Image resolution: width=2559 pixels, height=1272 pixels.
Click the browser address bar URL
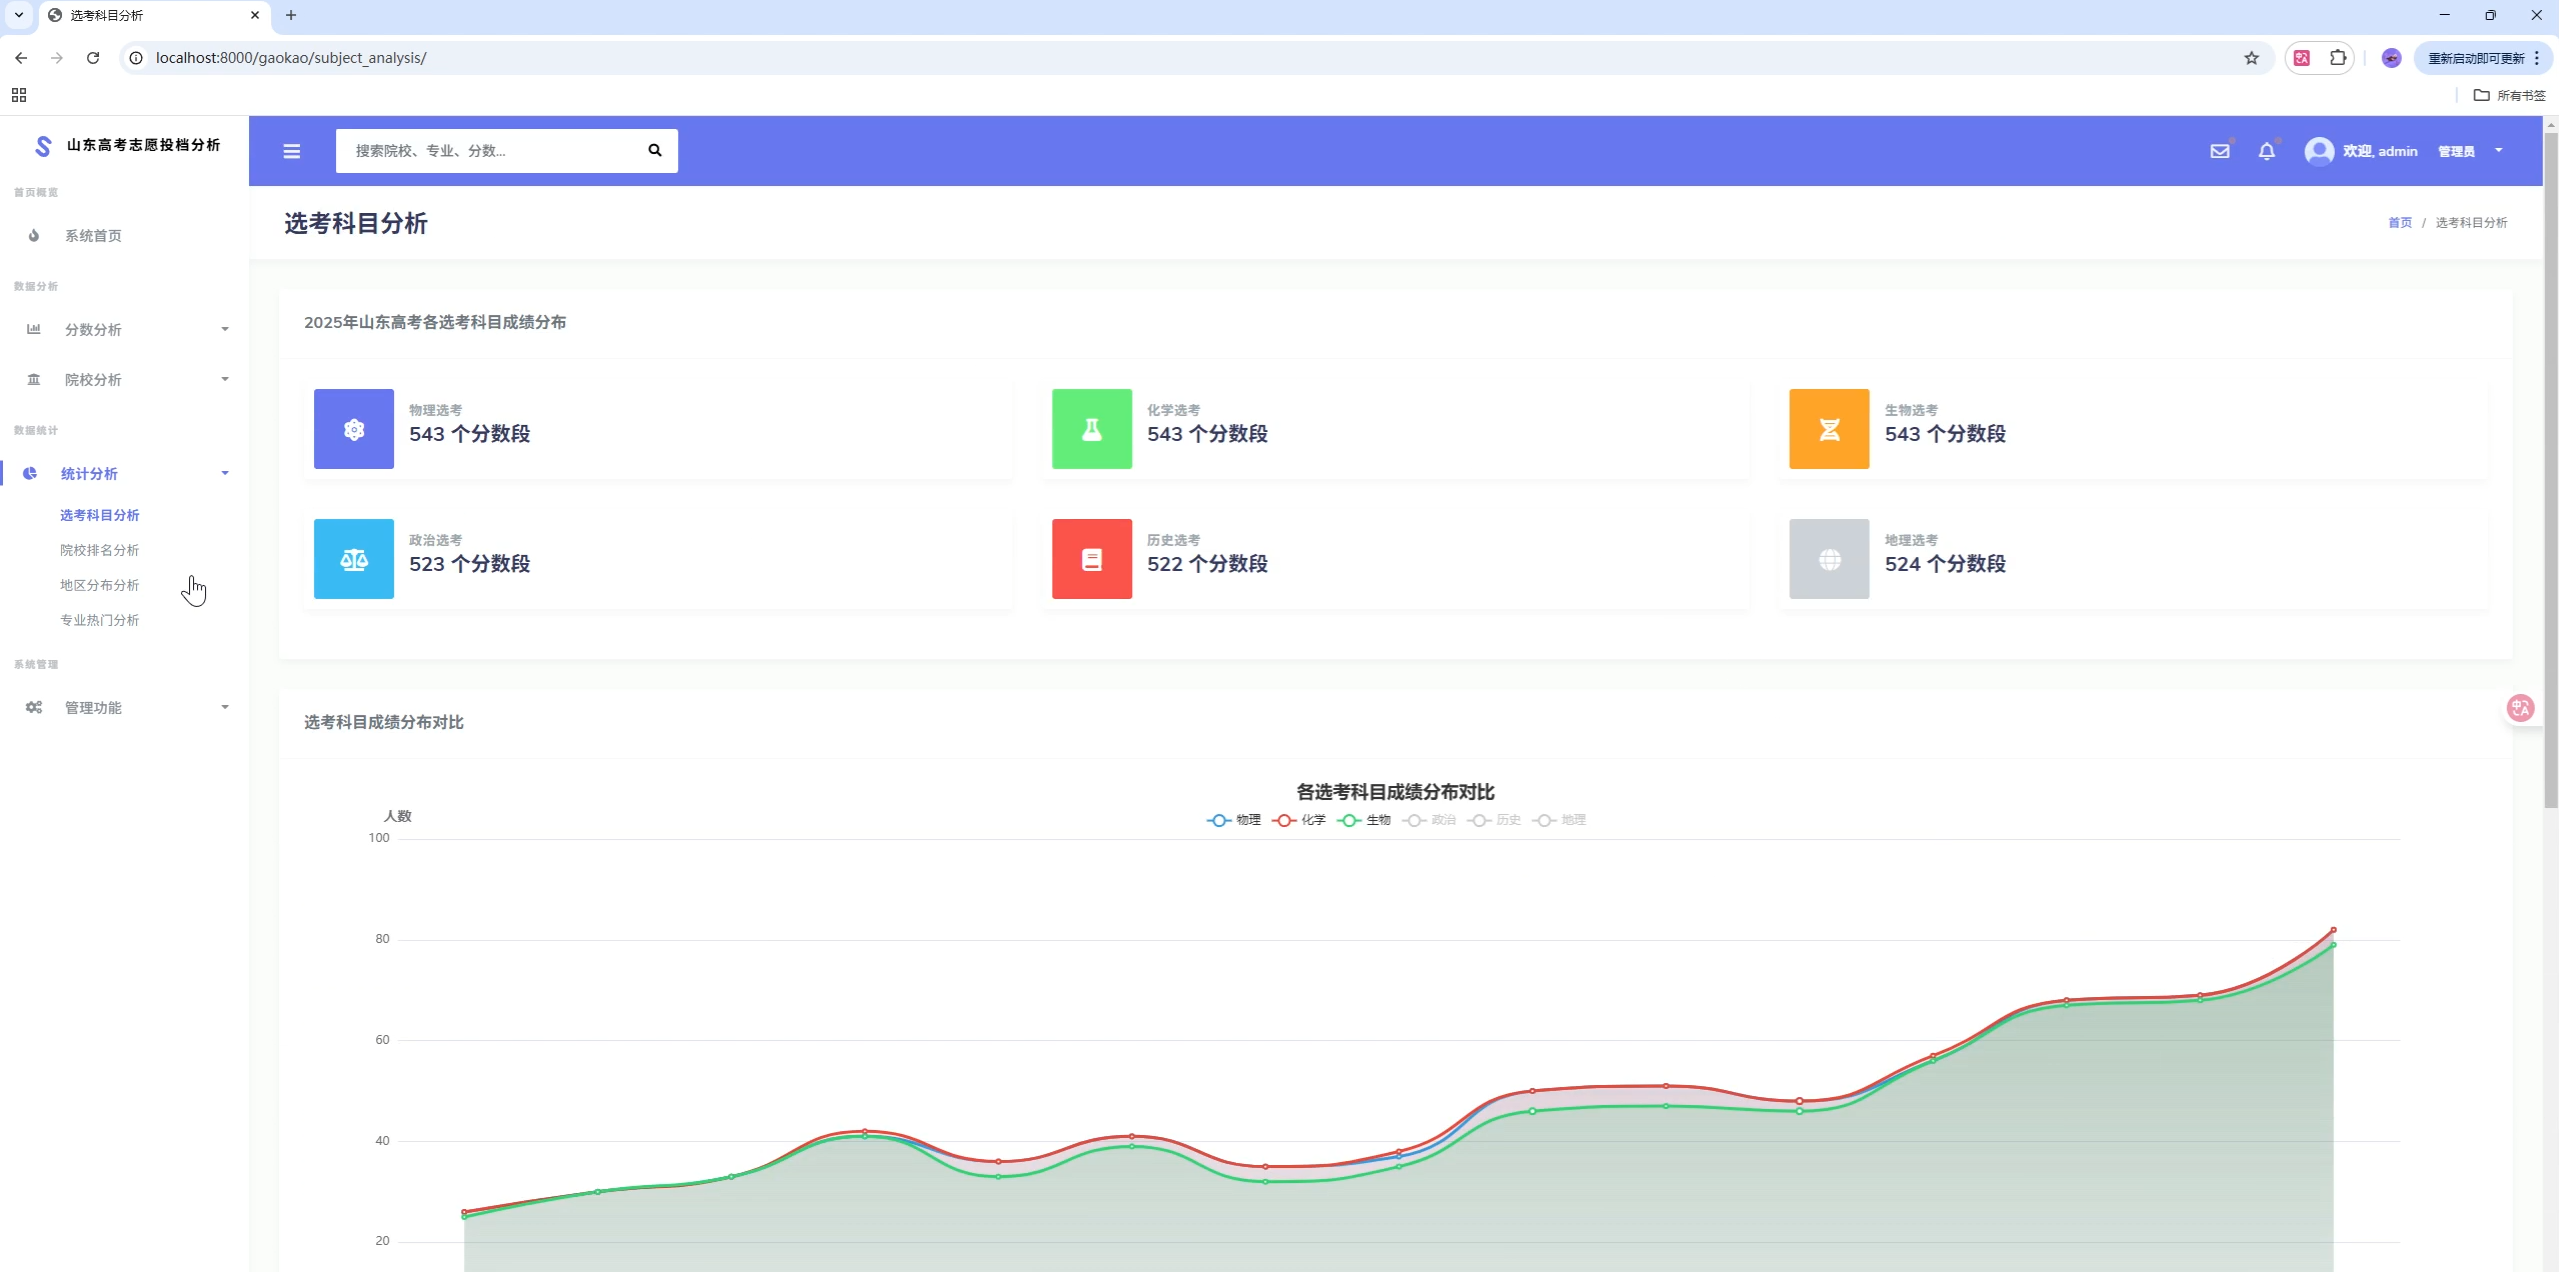coord(291,58)
